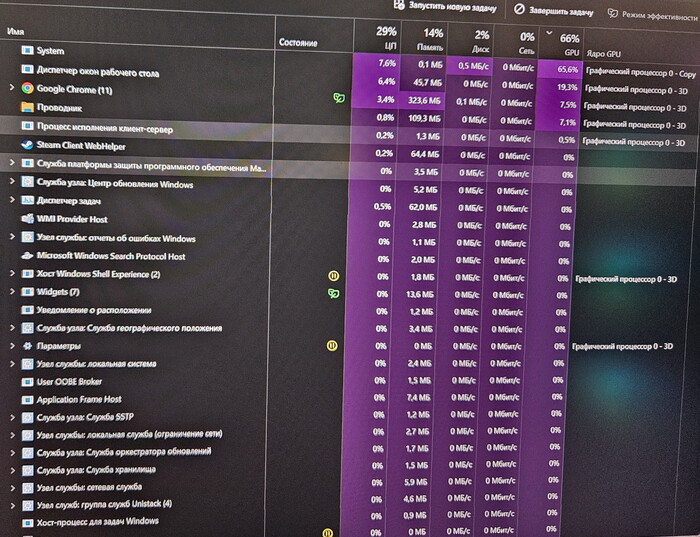
Task: Click Режим эффективности button
Action: tap(653, 16)
